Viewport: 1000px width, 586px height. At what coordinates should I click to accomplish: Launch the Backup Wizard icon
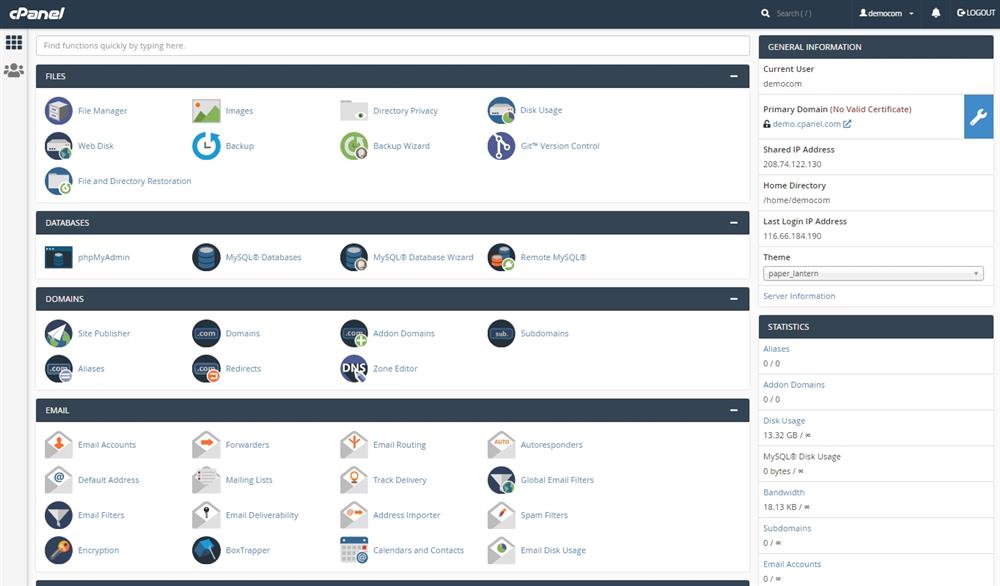pos(354,146)
